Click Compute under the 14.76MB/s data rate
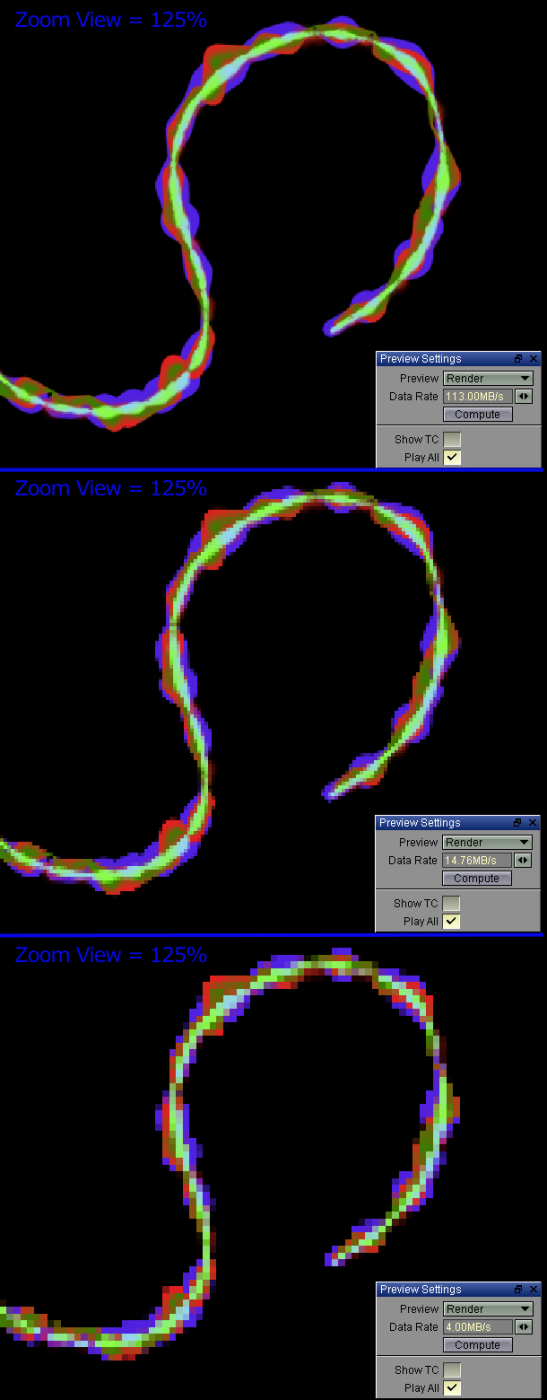This screenshot has height=1400, width=547. pos(477,878)
